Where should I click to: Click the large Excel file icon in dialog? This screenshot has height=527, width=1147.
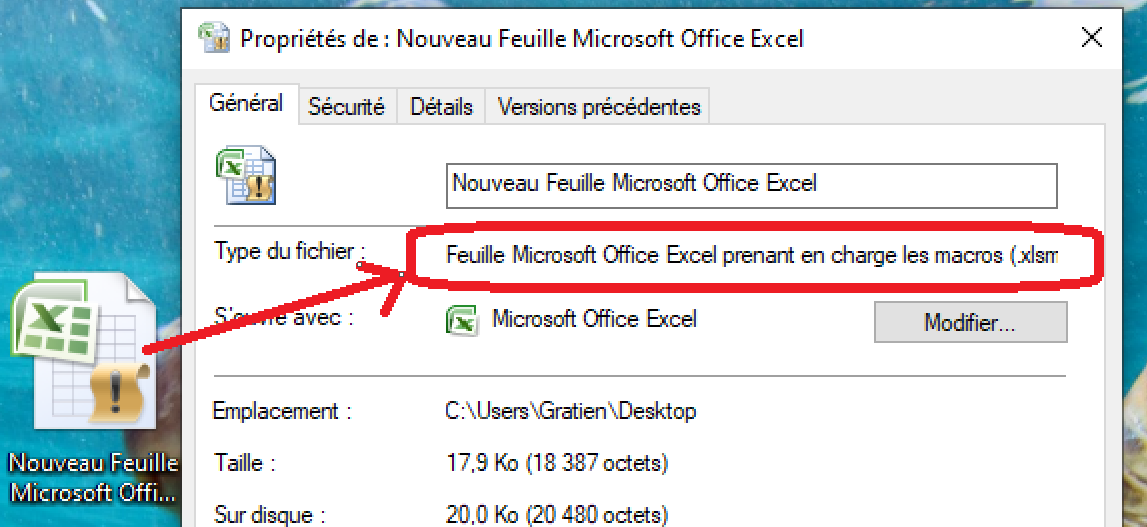coord(246,177)
